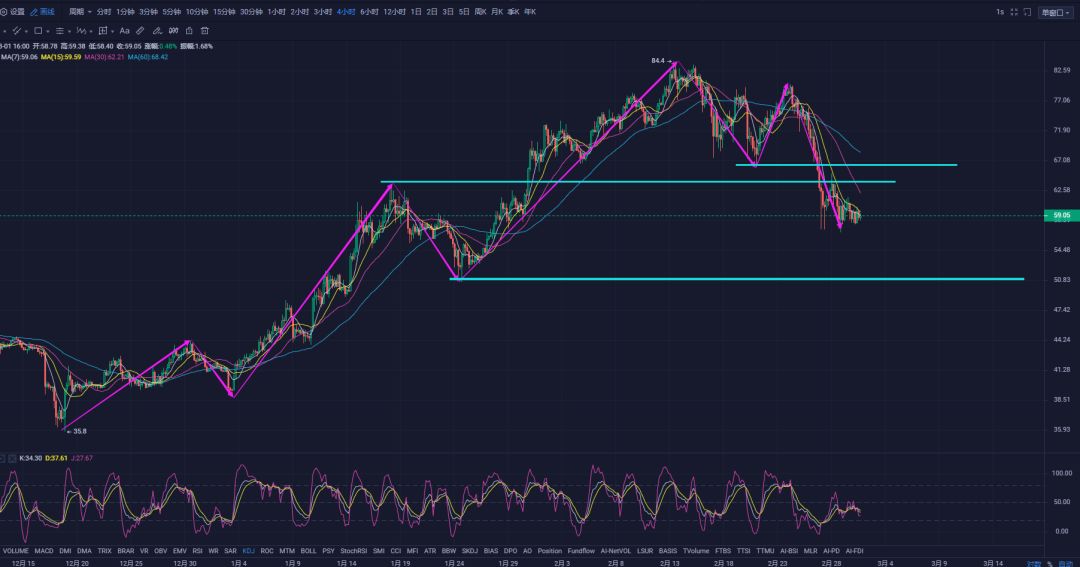The image size is (1080, 567).
Task: Switch to the 3分钟 timeframe
Action: click(148, 12)
